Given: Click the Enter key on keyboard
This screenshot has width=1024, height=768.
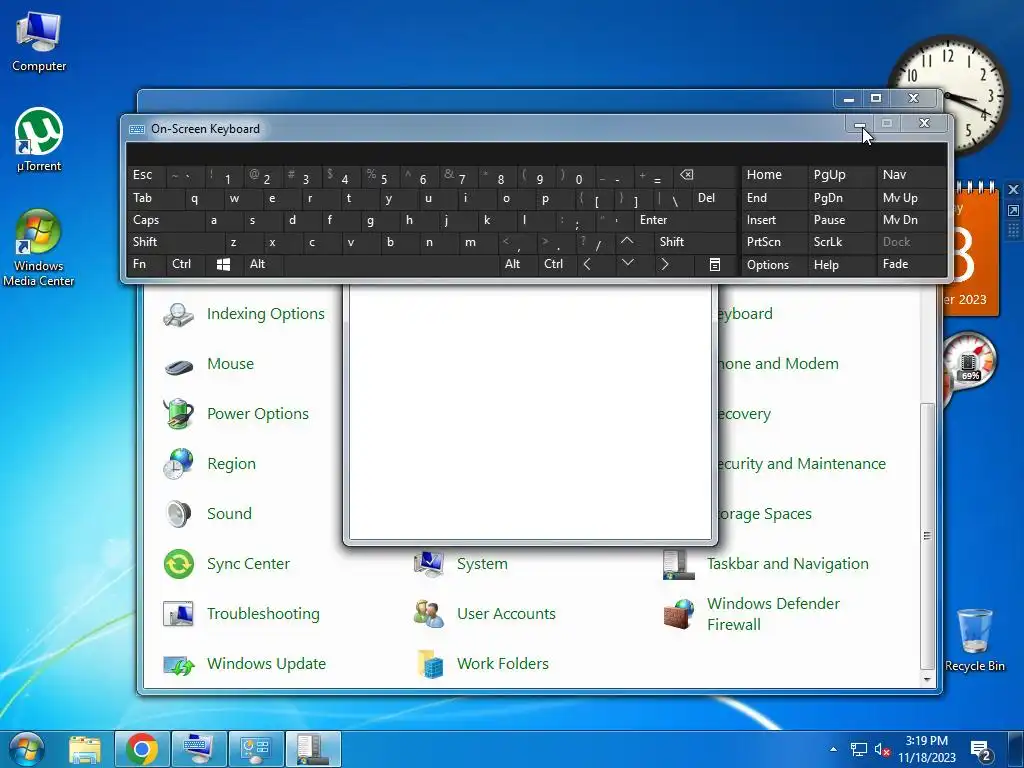Looking at the screenshot, I should pyautogui.click(x=686, y=220).
